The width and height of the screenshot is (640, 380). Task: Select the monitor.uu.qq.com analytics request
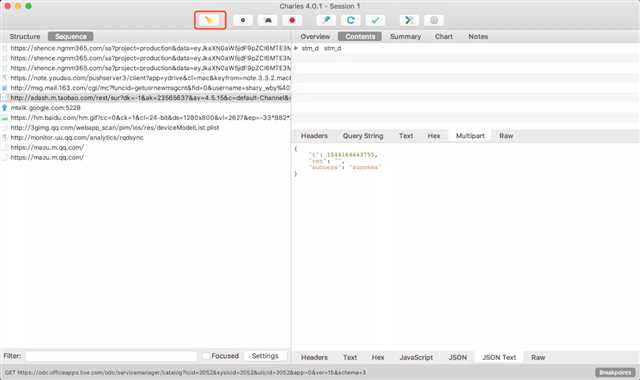146,138
